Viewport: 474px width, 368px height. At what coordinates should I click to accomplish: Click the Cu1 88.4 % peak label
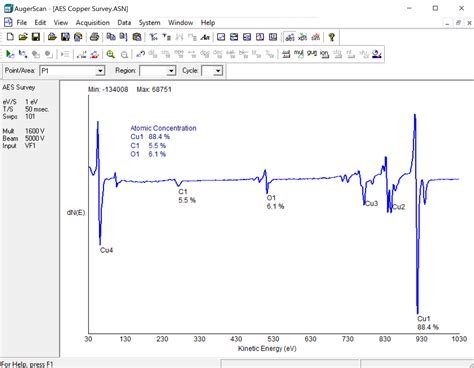[x=428, y=323]
